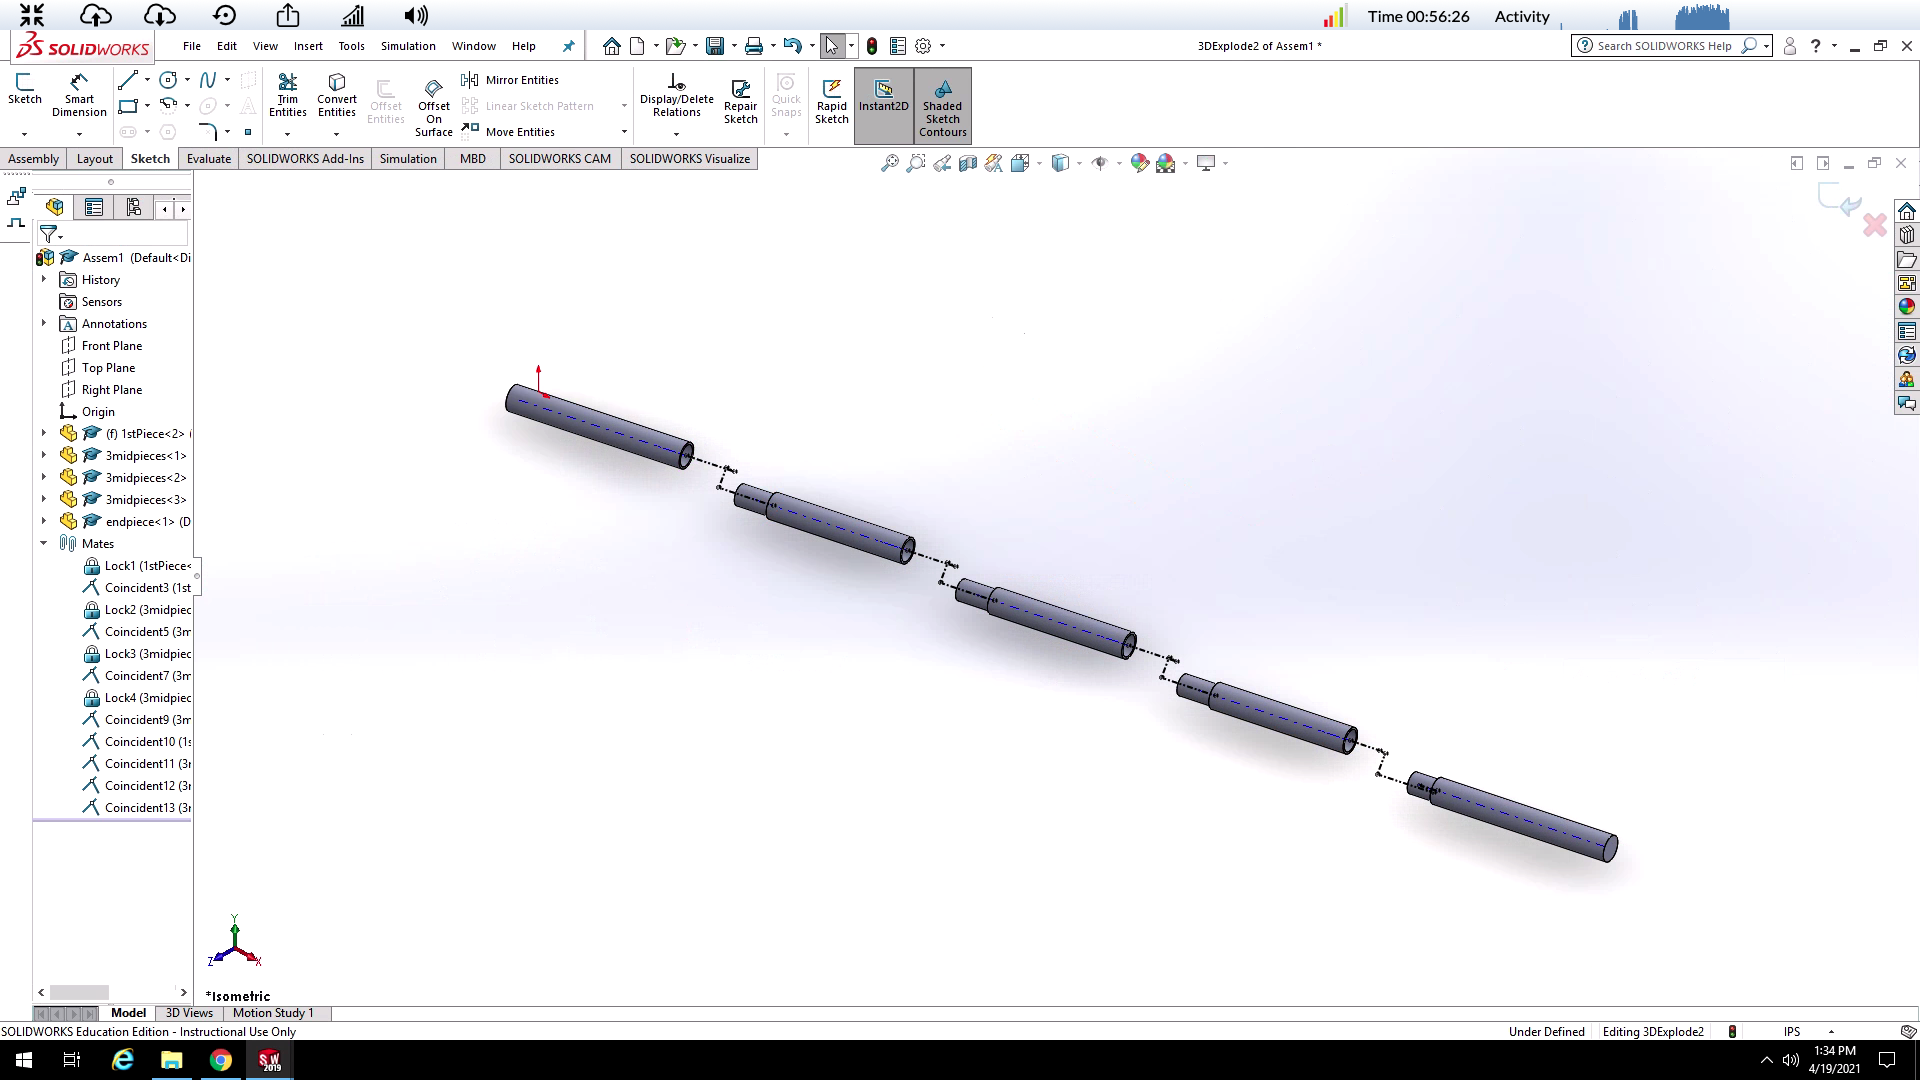The image size is (1920, 1080).
Task: Switch to the Evaluate tab
Action: click(x=208, y=158)
